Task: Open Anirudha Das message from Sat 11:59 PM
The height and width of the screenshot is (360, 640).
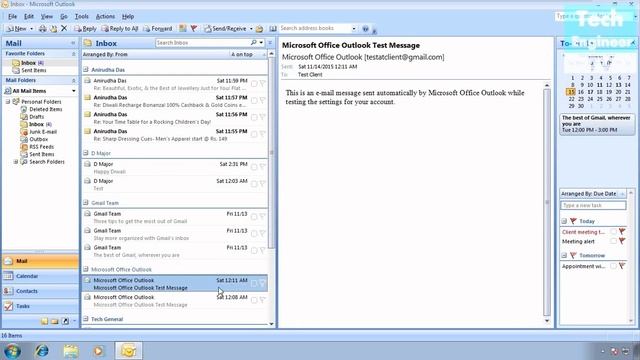Action: 175,84
